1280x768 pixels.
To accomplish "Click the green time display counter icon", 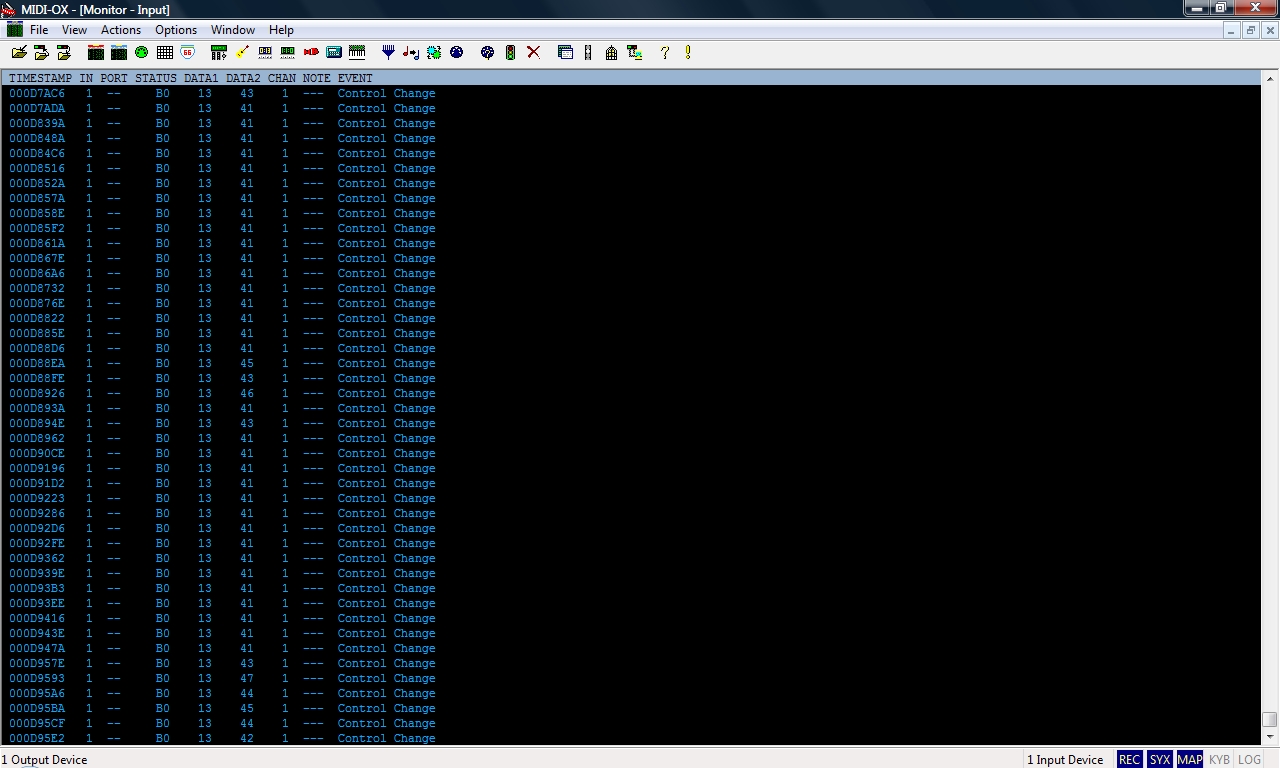I will point(288,52).
